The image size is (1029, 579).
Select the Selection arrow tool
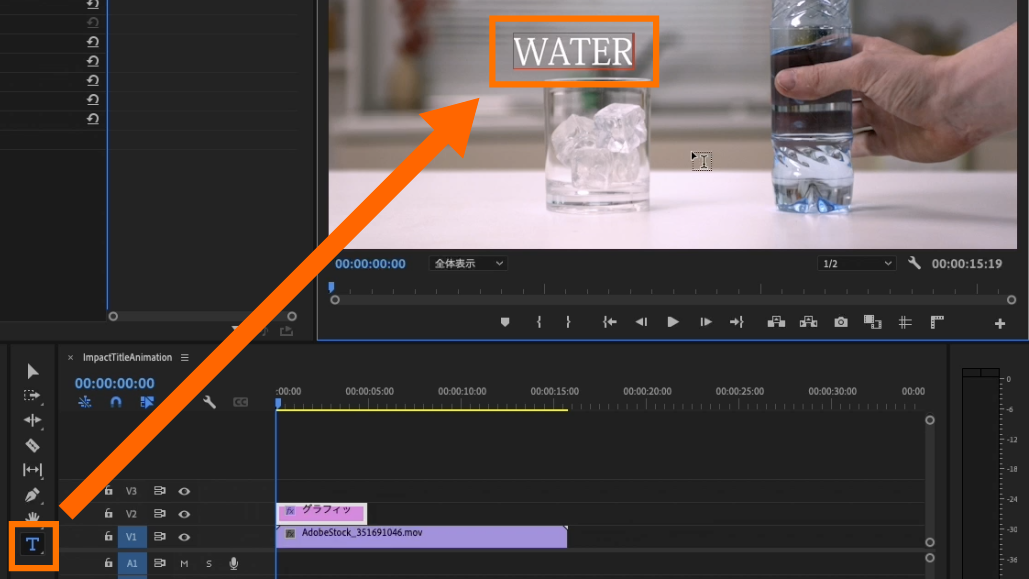coord(32,372)
